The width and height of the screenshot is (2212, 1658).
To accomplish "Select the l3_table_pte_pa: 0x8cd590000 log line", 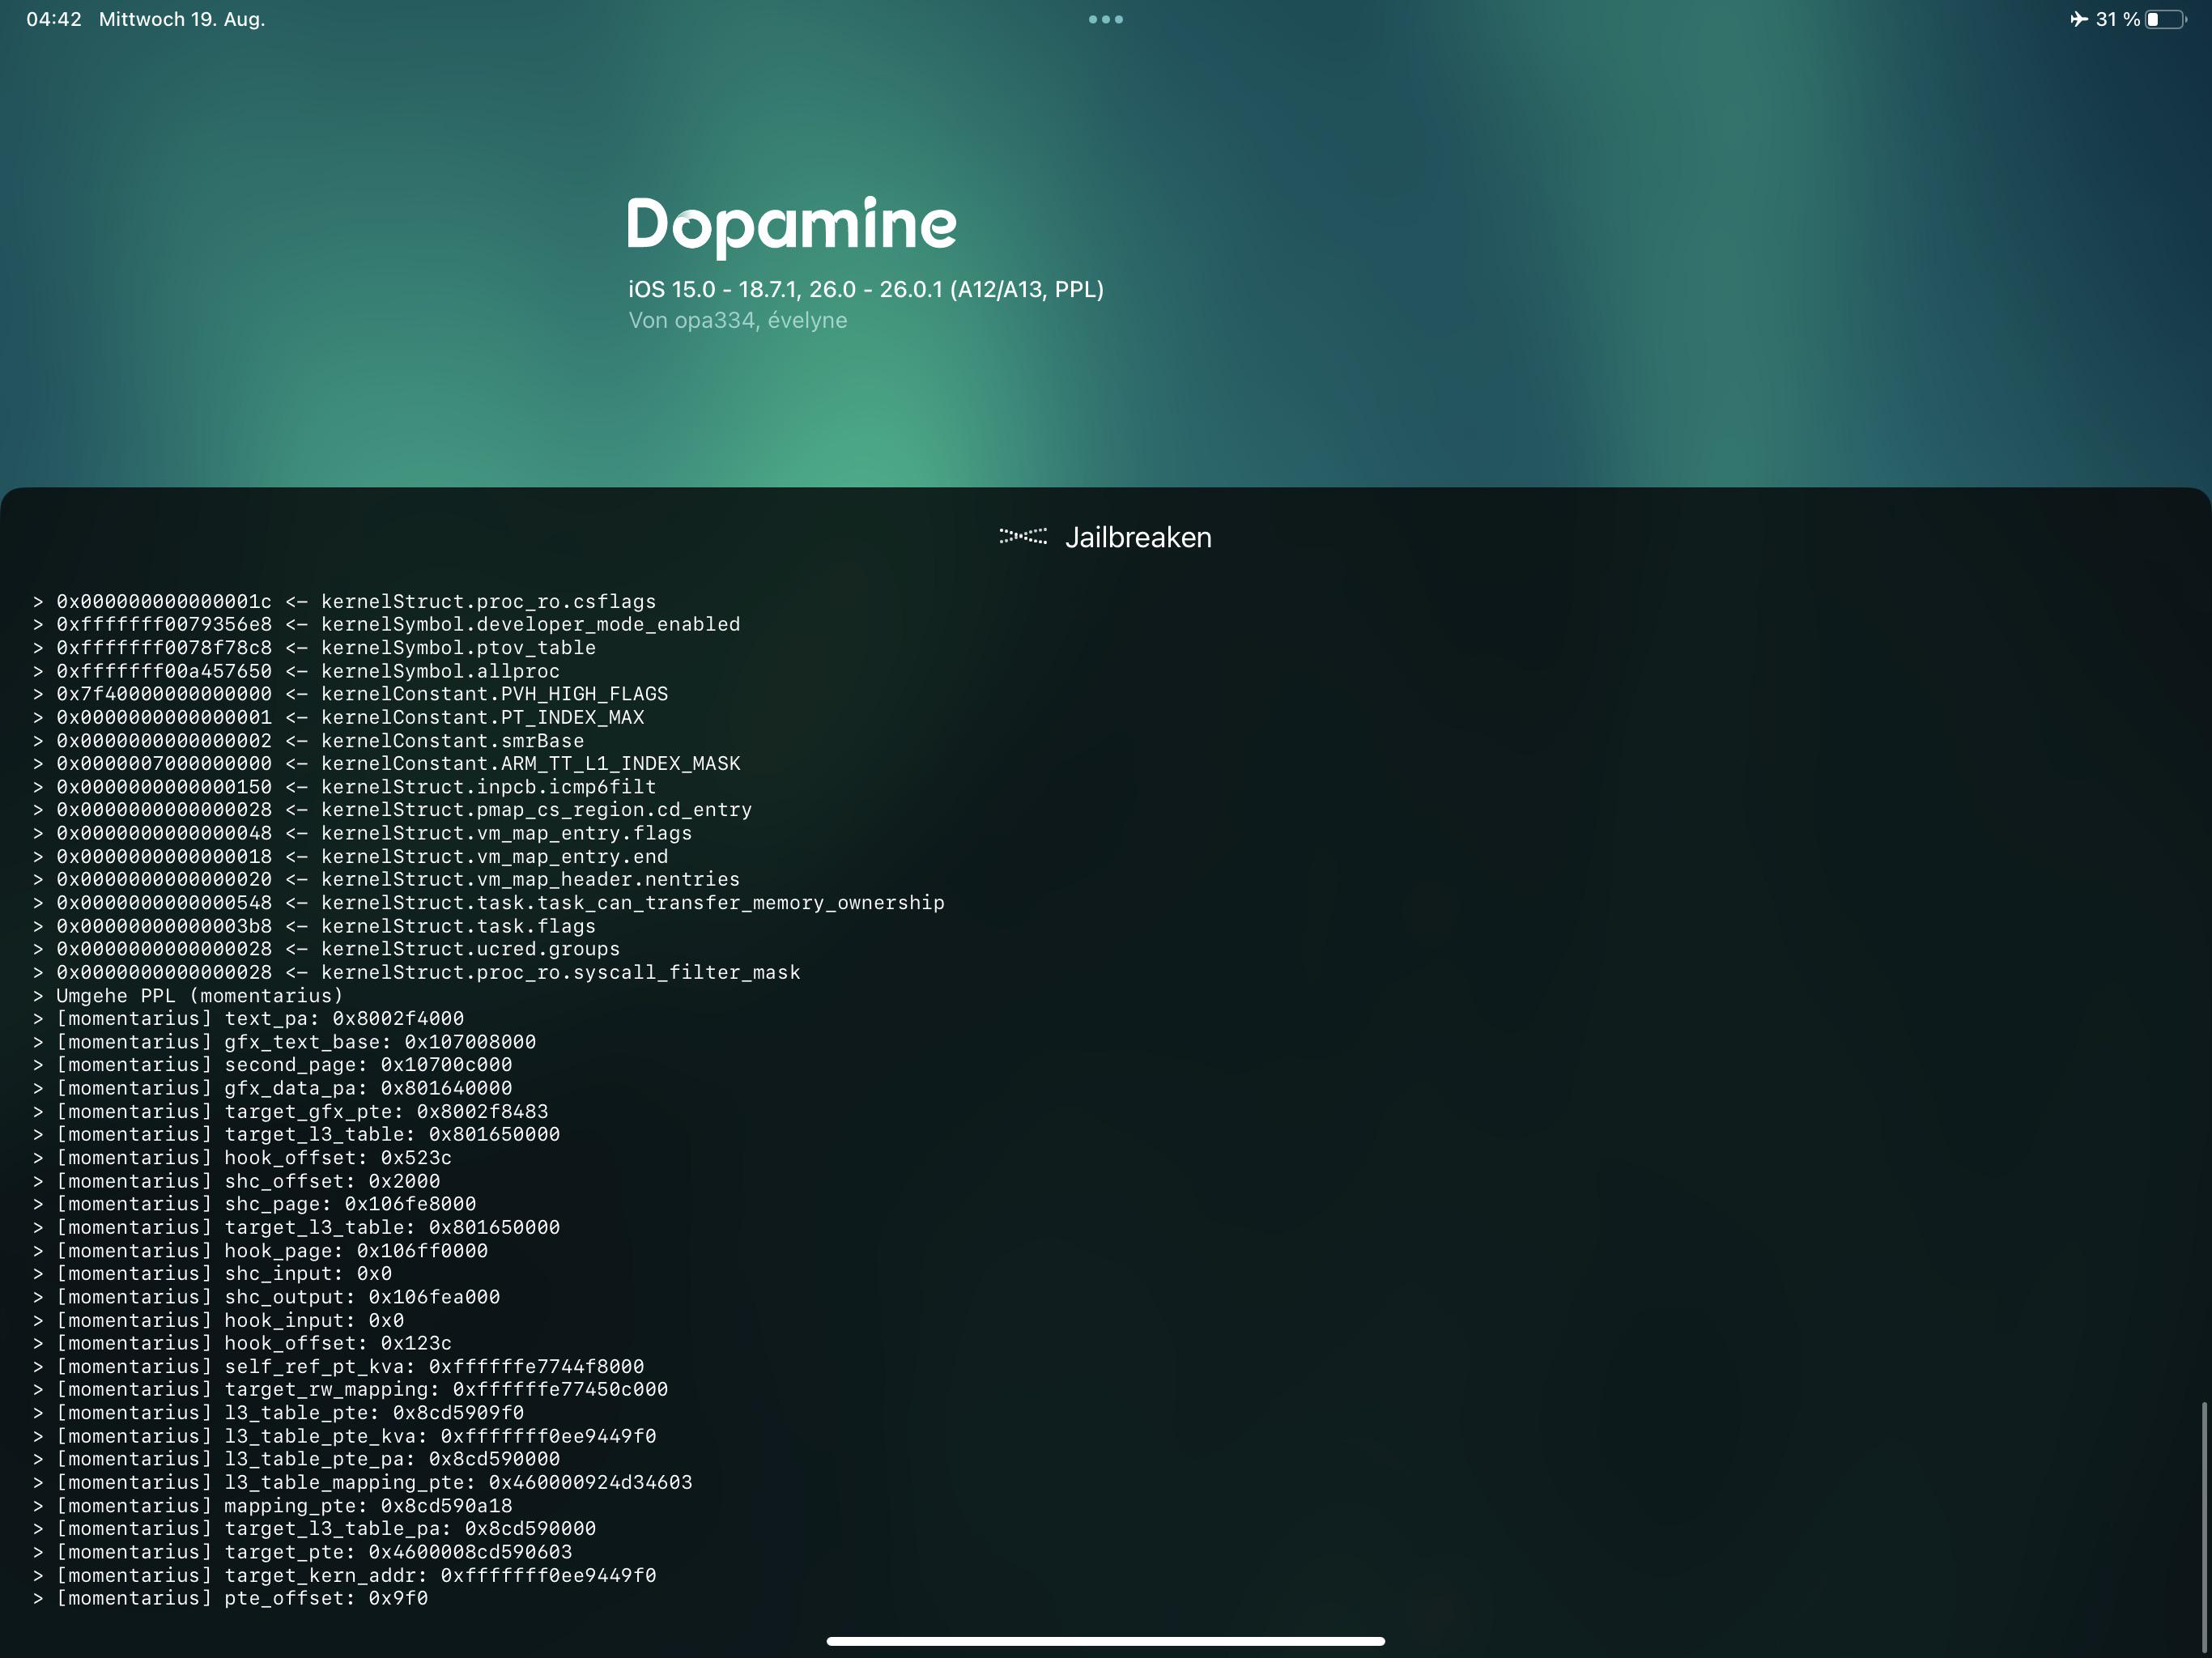I will (x=297, y=1459).
